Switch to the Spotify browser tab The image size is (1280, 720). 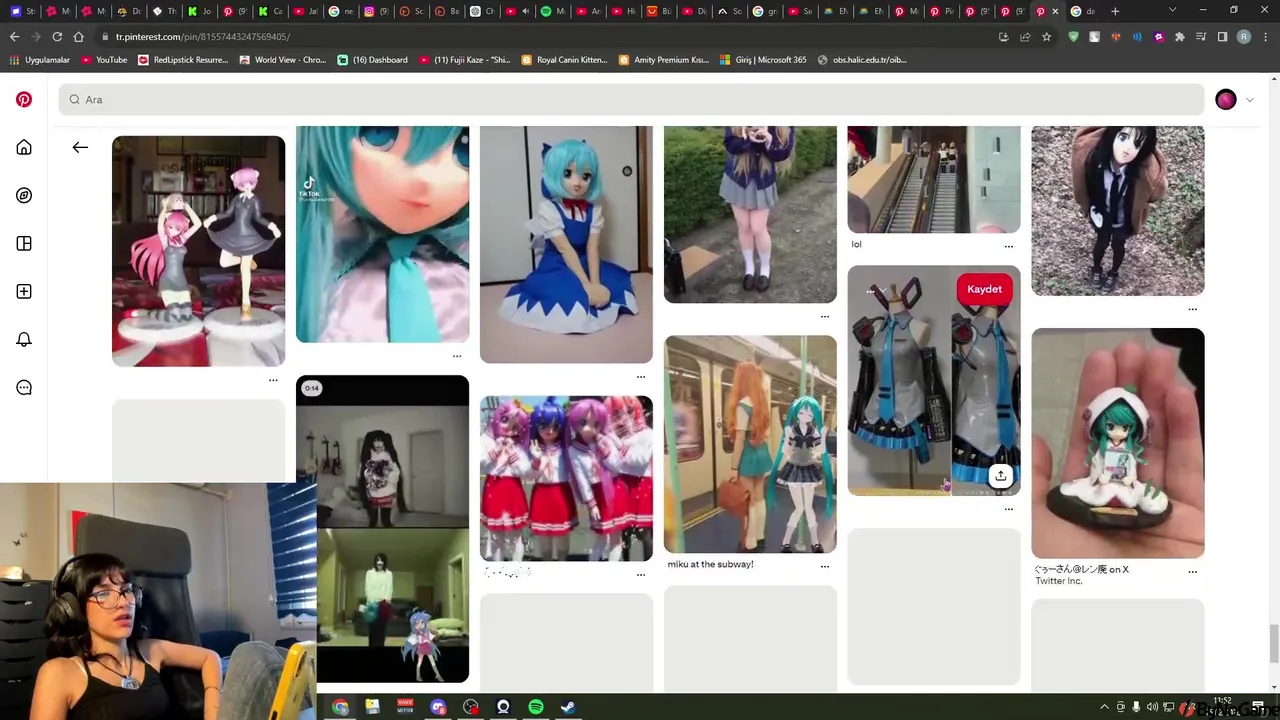coord(551,11)
